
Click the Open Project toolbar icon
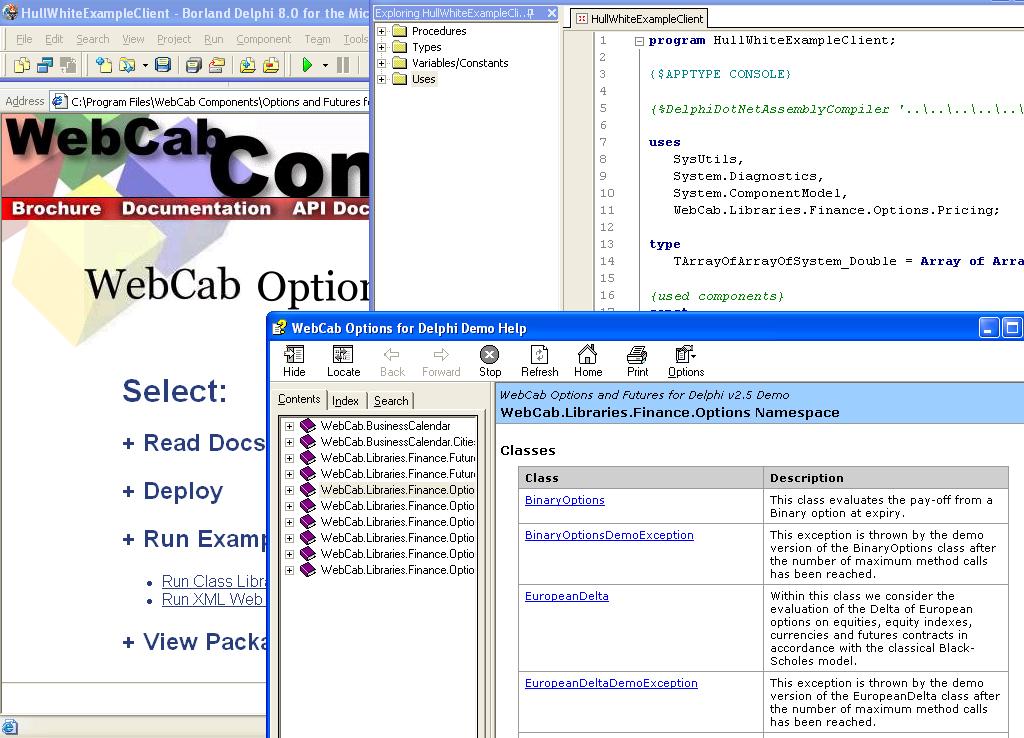tap(217, 65)
